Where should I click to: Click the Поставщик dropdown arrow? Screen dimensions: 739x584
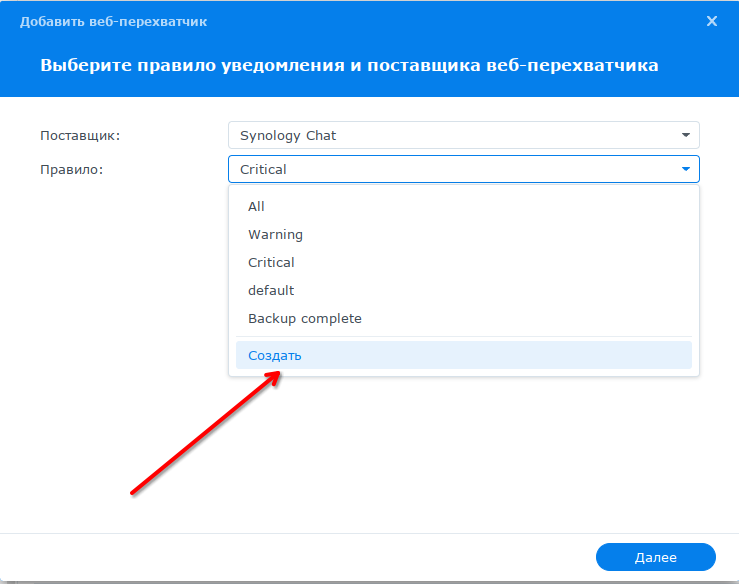686,135
